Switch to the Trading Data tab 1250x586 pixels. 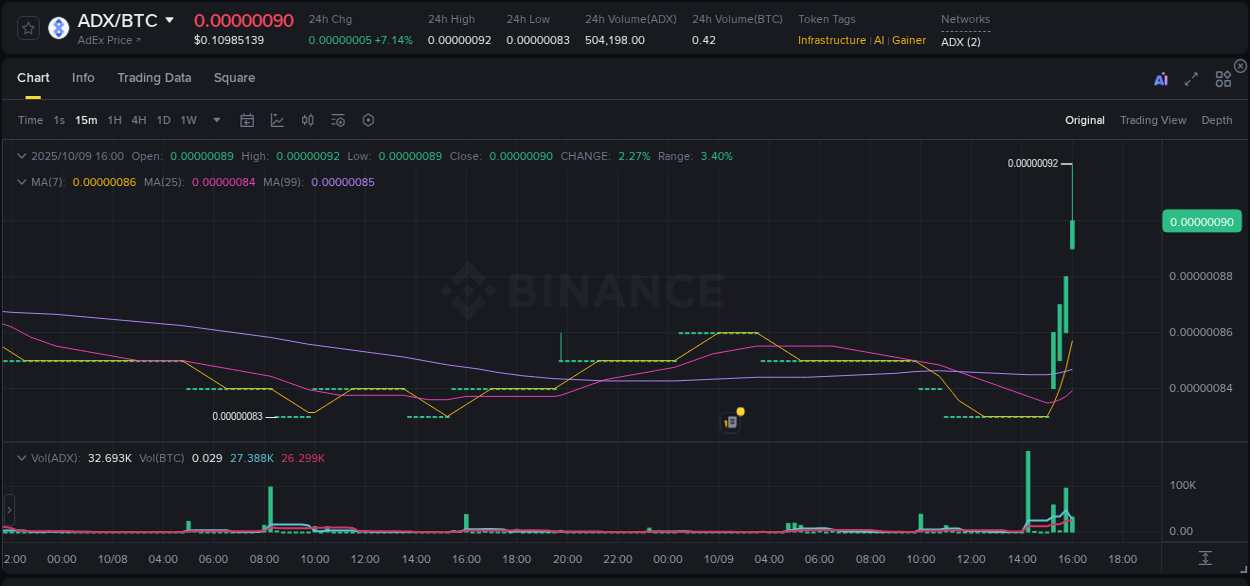pyautogui.click(x=154, y=77)
